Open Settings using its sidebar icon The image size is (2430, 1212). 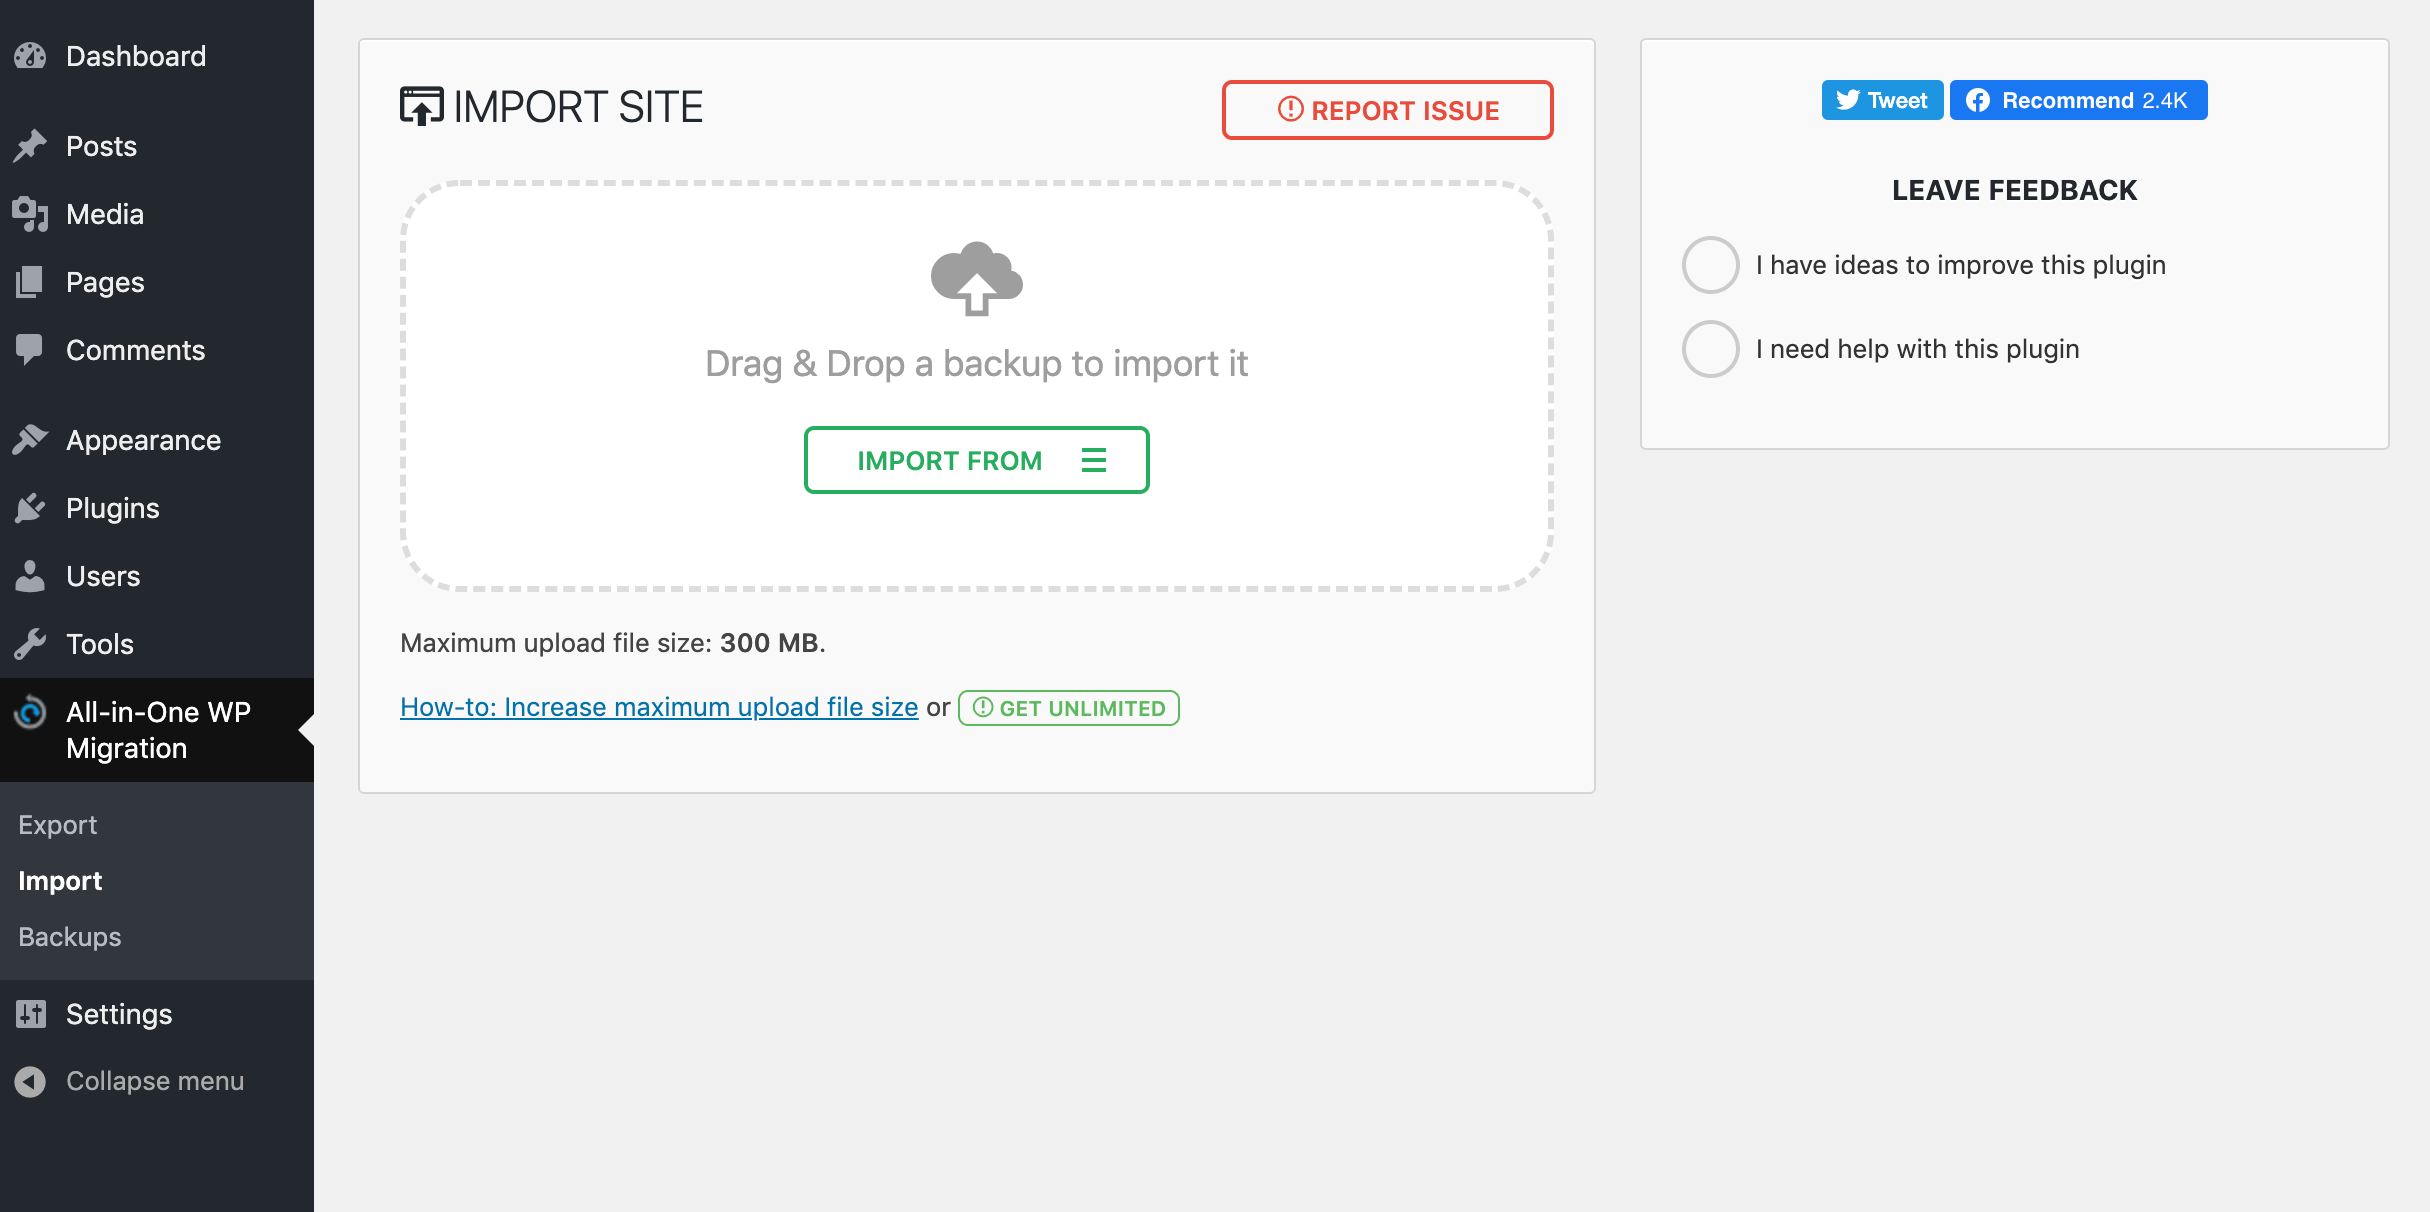pyautogui.click(x=31, y=1013)
